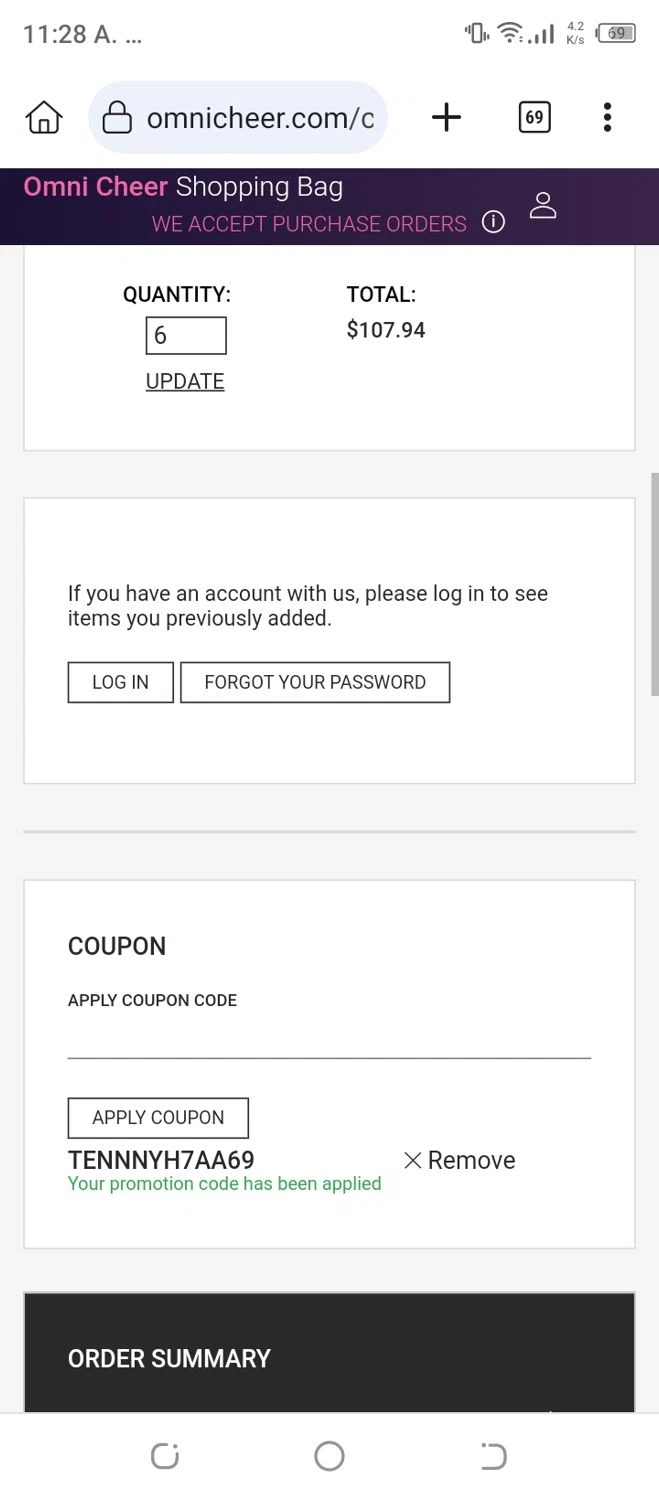Tap the browser home icon
Viewport: 659px width, 1500px height.
[x=44, y=118]
